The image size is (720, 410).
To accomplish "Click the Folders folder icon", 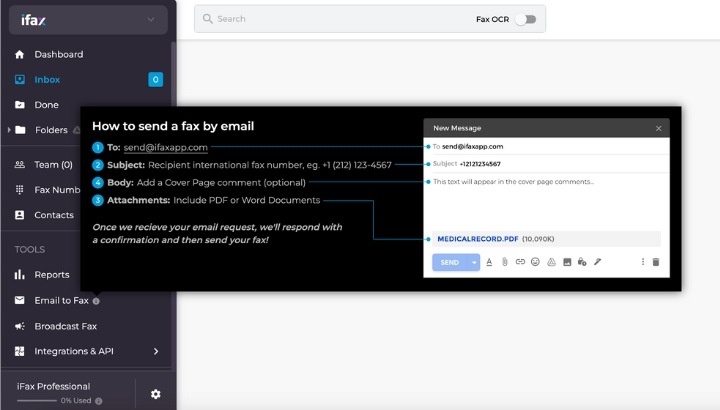I will click(20, 130).
